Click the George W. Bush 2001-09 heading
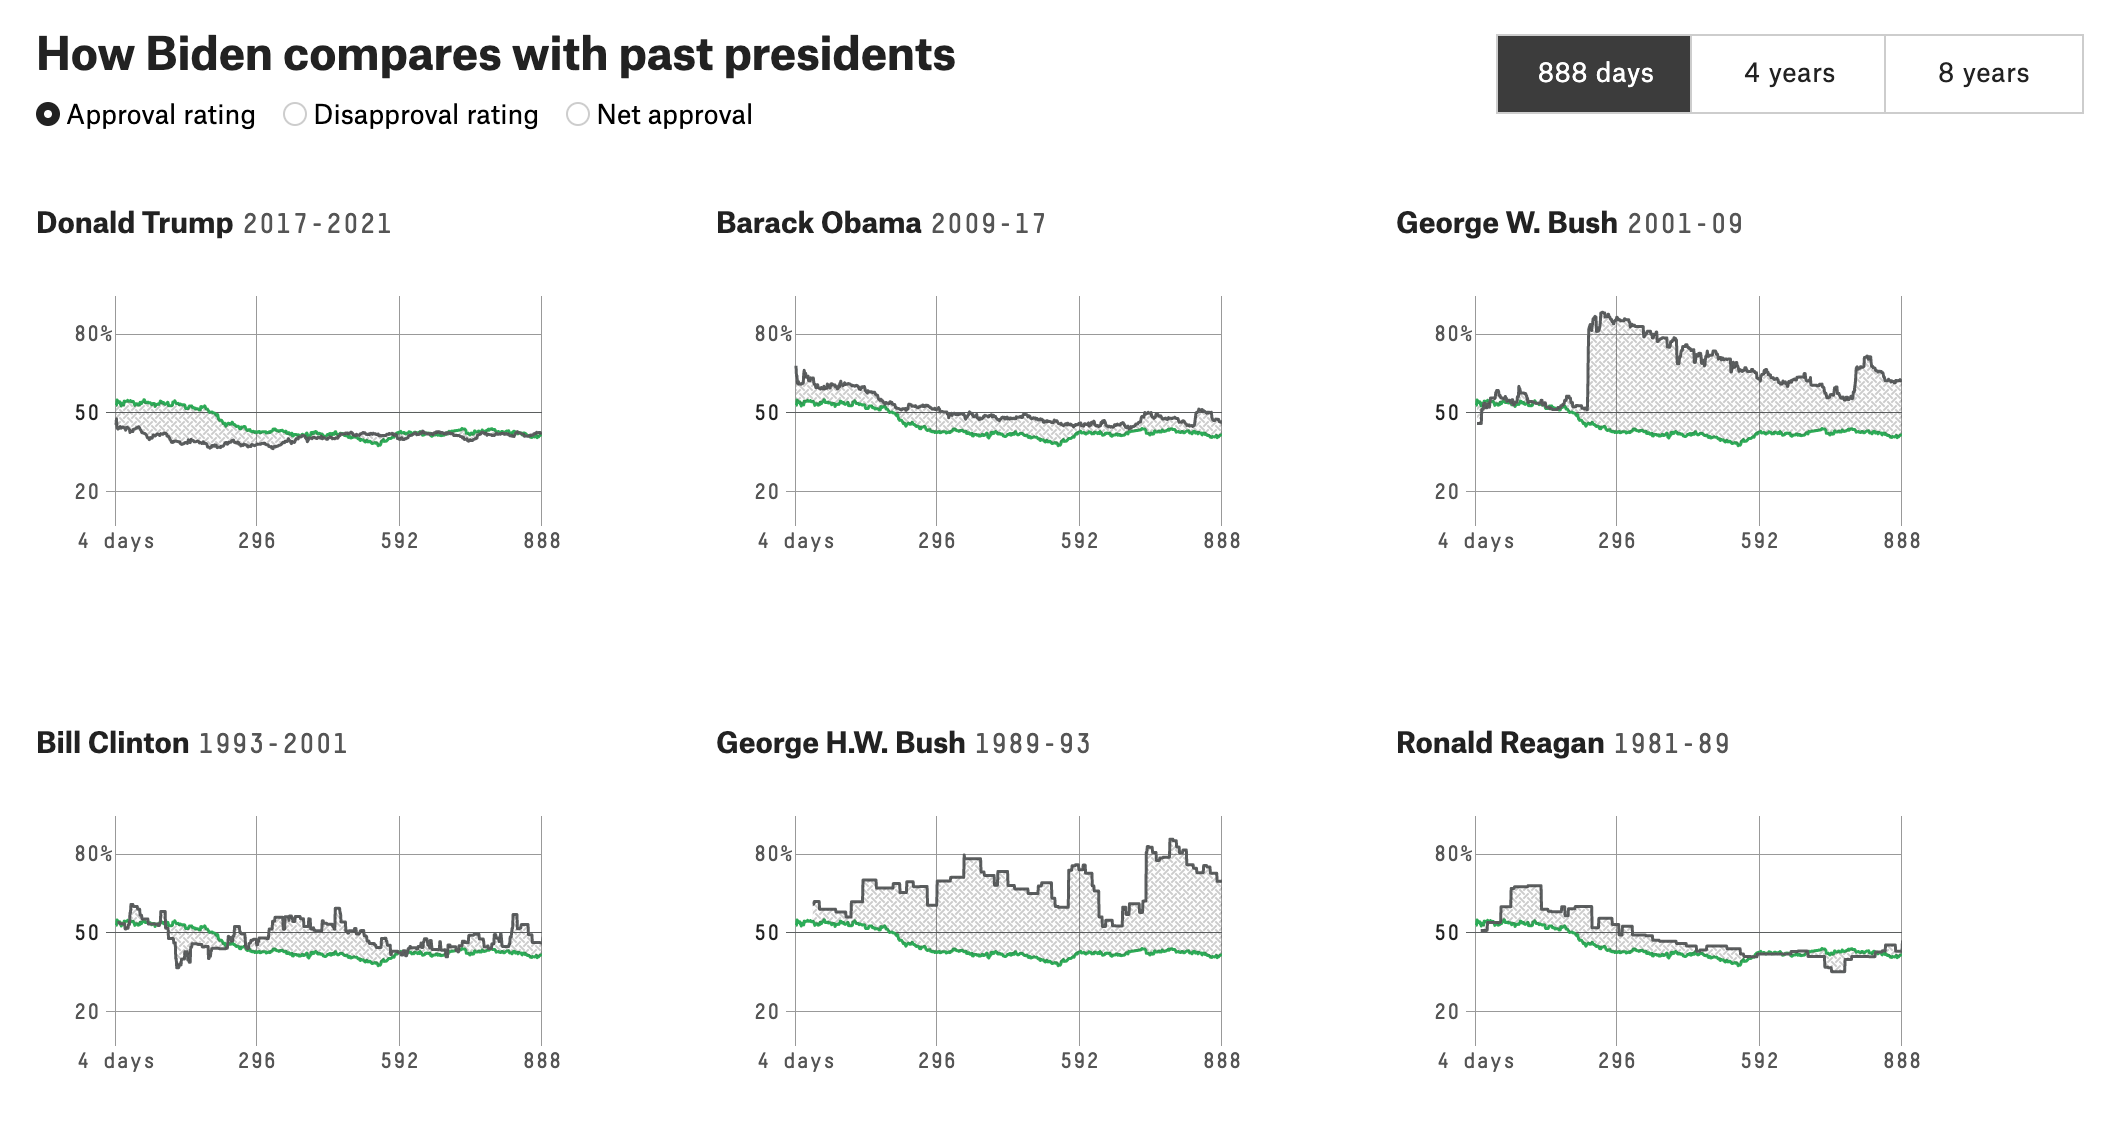This screenshot has height=1144, width=2118. coord(1569,223)
